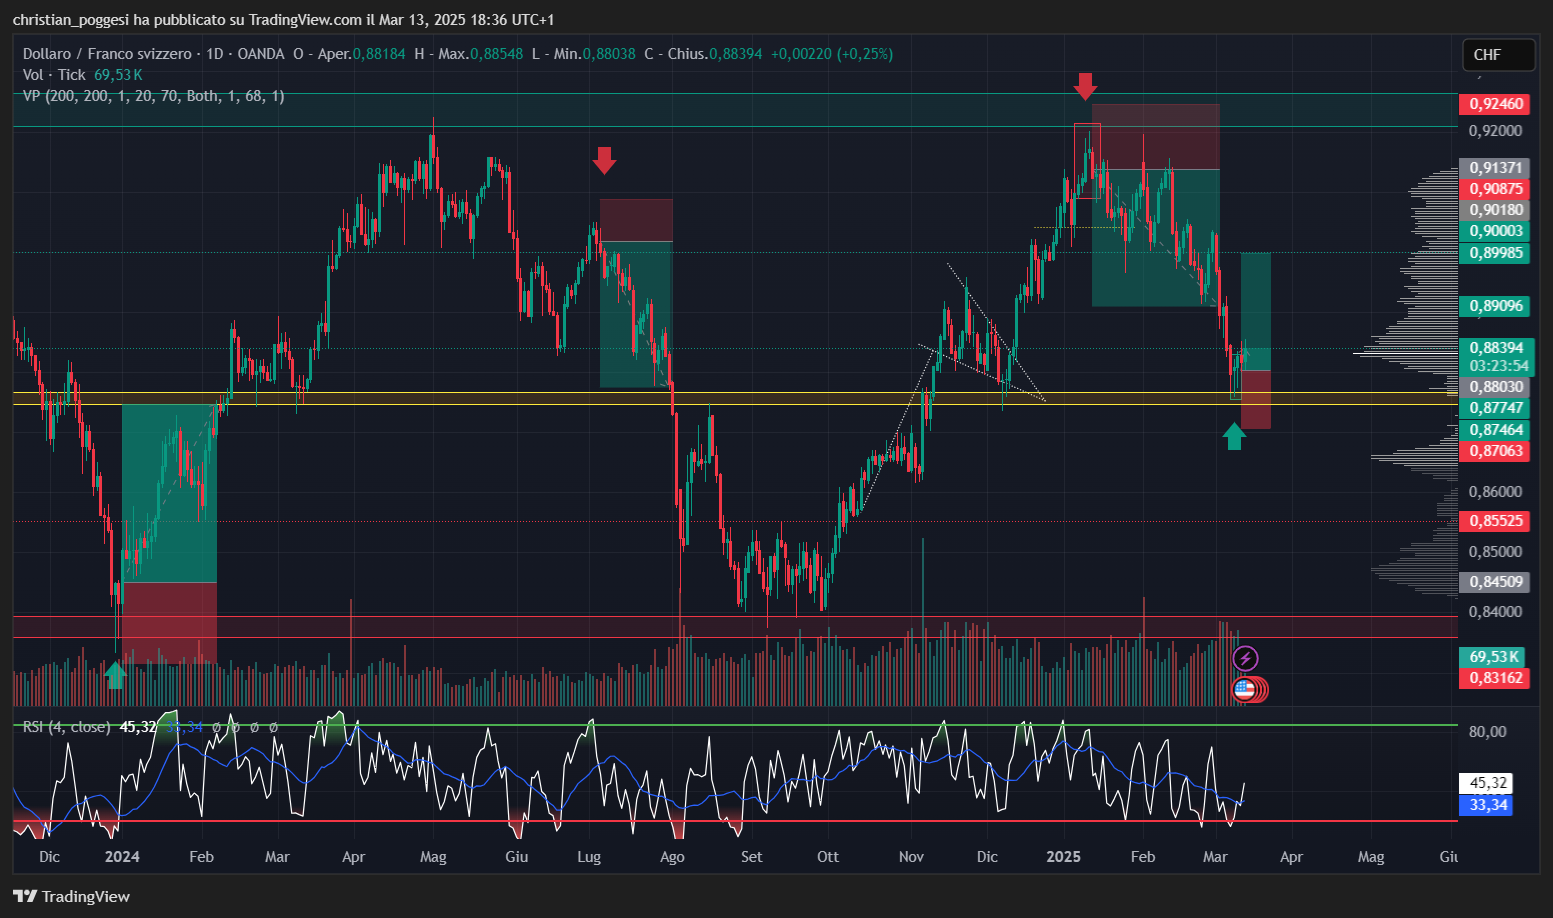The image size is (1553, 918).
Task: Open the US flag economic event marker
Action: click(x=1245, y=689)
